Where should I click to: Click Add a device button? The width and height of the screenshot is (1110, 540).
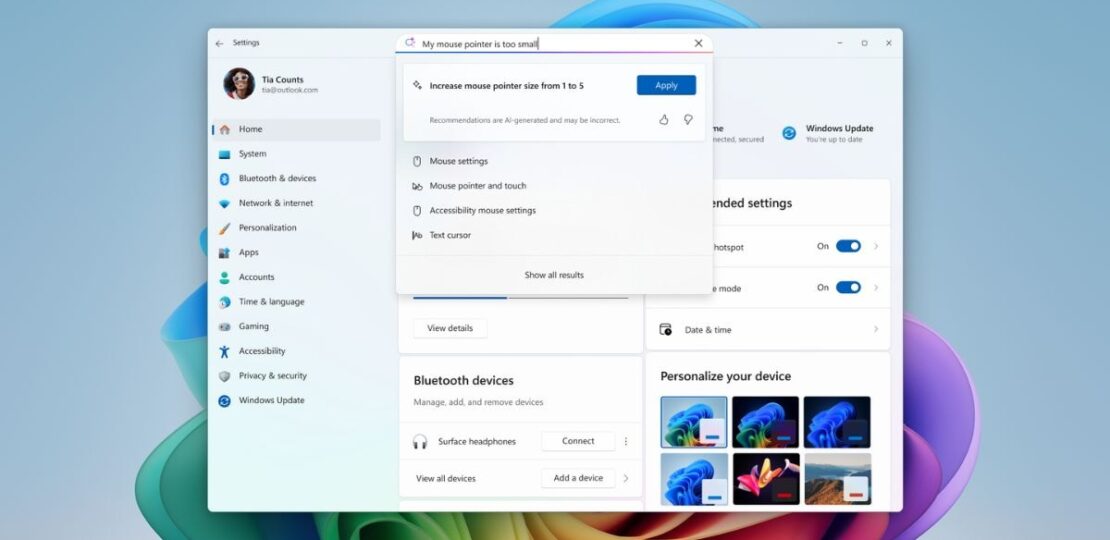tap(578, 478)
